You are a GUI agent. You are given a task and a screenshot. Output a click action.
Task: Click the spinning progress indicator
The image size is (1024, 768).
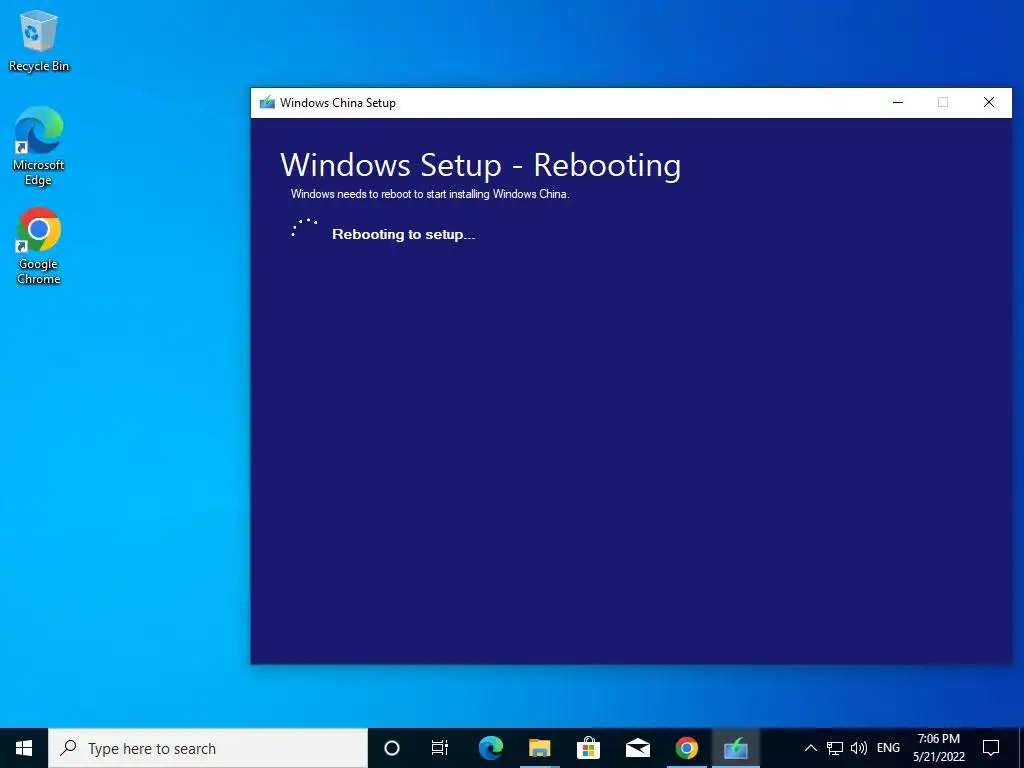pyautogui.click(x=304, y=229)
